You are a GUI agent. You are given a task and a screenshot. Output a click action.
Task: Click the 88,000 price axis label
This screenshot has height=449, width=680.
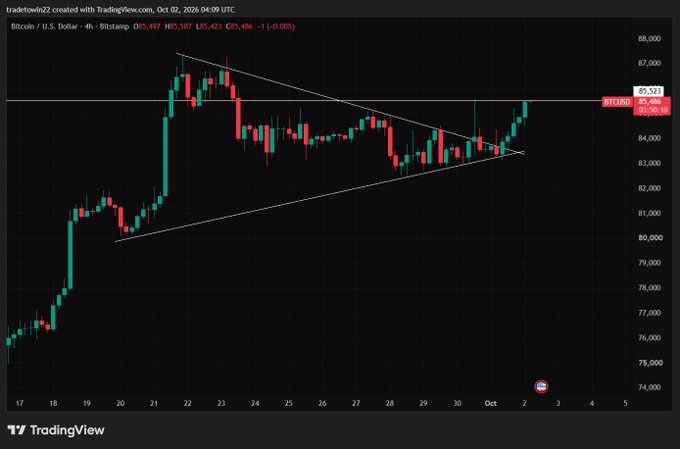pos(649,39)
